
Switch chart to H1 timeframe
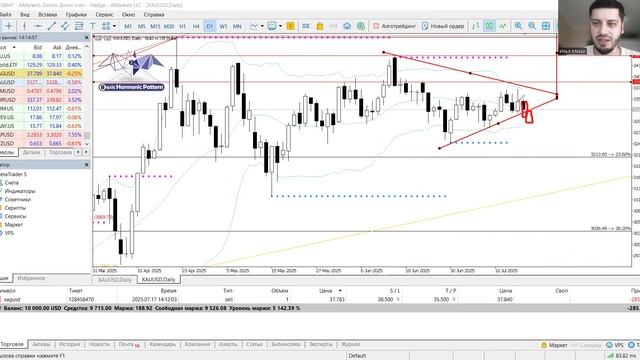click(x=182, y=26)
